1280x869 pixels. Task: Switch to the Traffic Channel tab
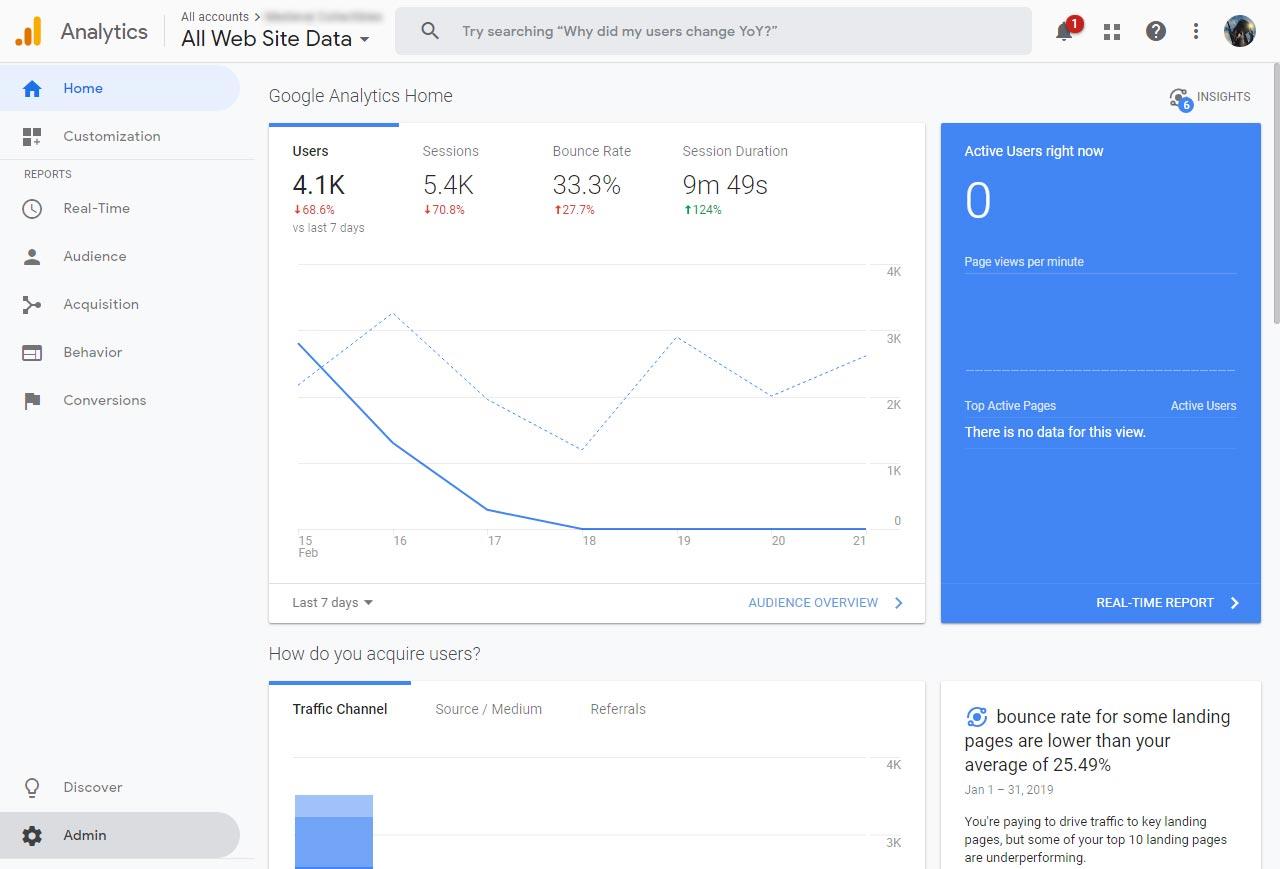coord(340,709)
